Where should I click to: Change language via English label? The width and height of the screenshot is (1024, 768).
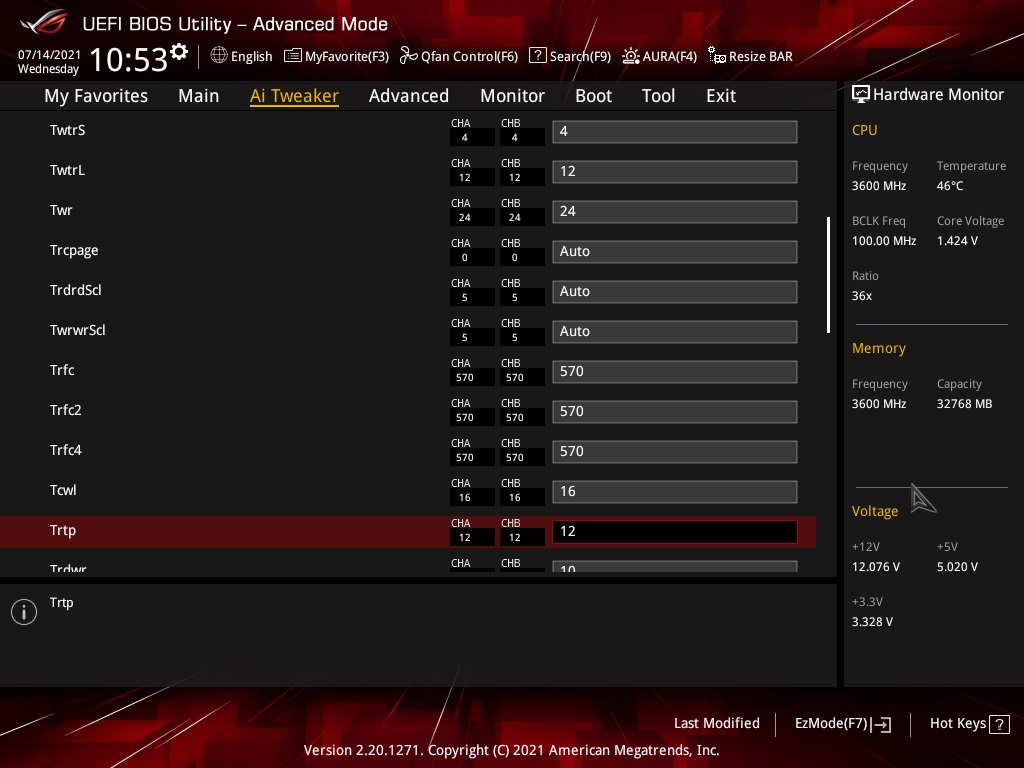pyautogui.click(x=251, y=56)
